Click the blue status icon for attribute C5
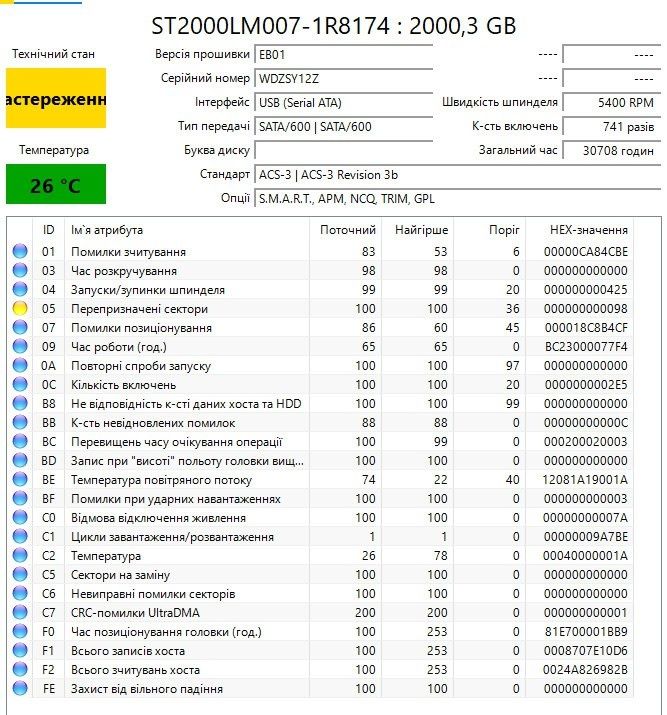The width and height of the screenshot is (667, 715). click(20, 575)
